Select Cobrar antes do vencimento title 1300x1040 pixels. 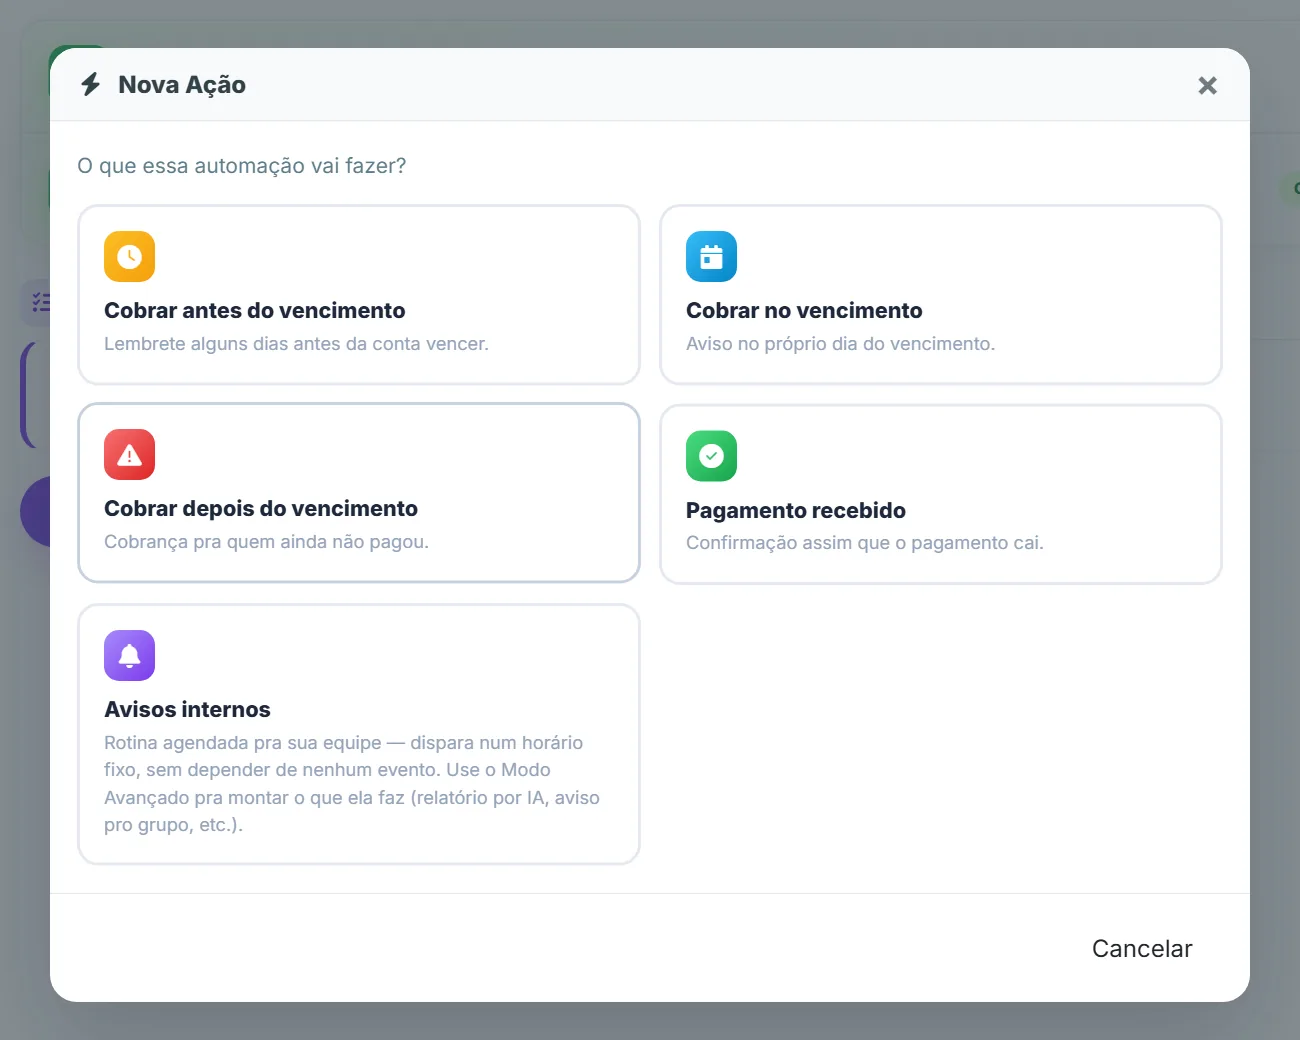(255, 310)
